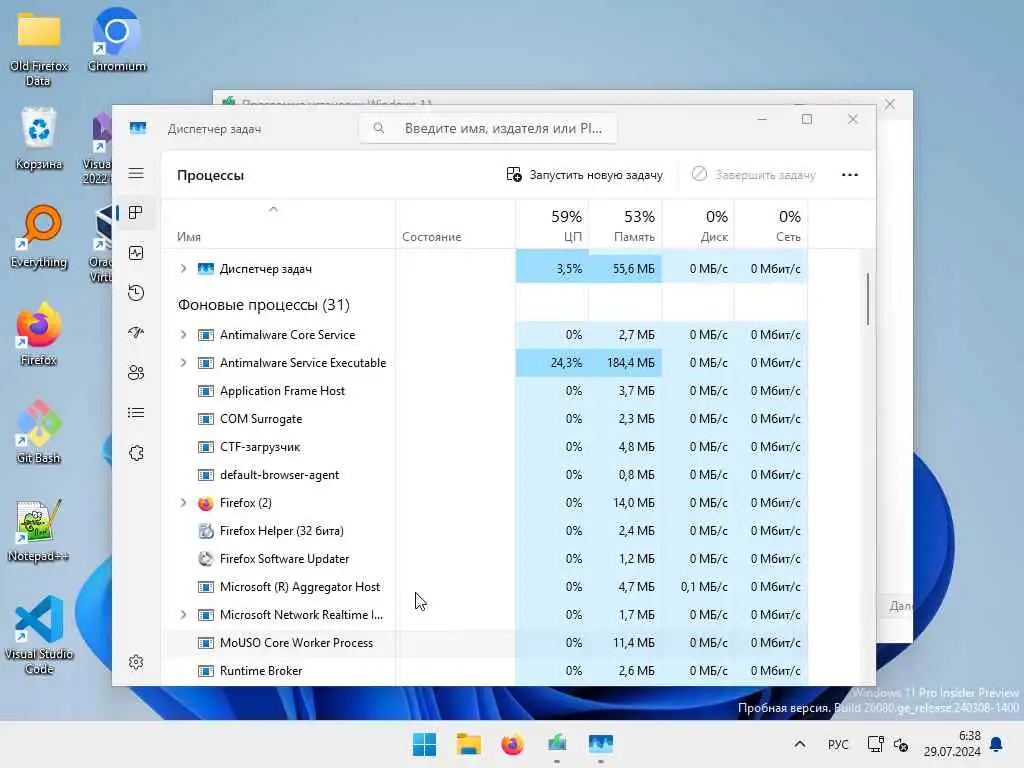Select the Git Bash desktop shortcut
Image resolution: width=1024 pixels, height=768 pixels.
coord(39,432)
